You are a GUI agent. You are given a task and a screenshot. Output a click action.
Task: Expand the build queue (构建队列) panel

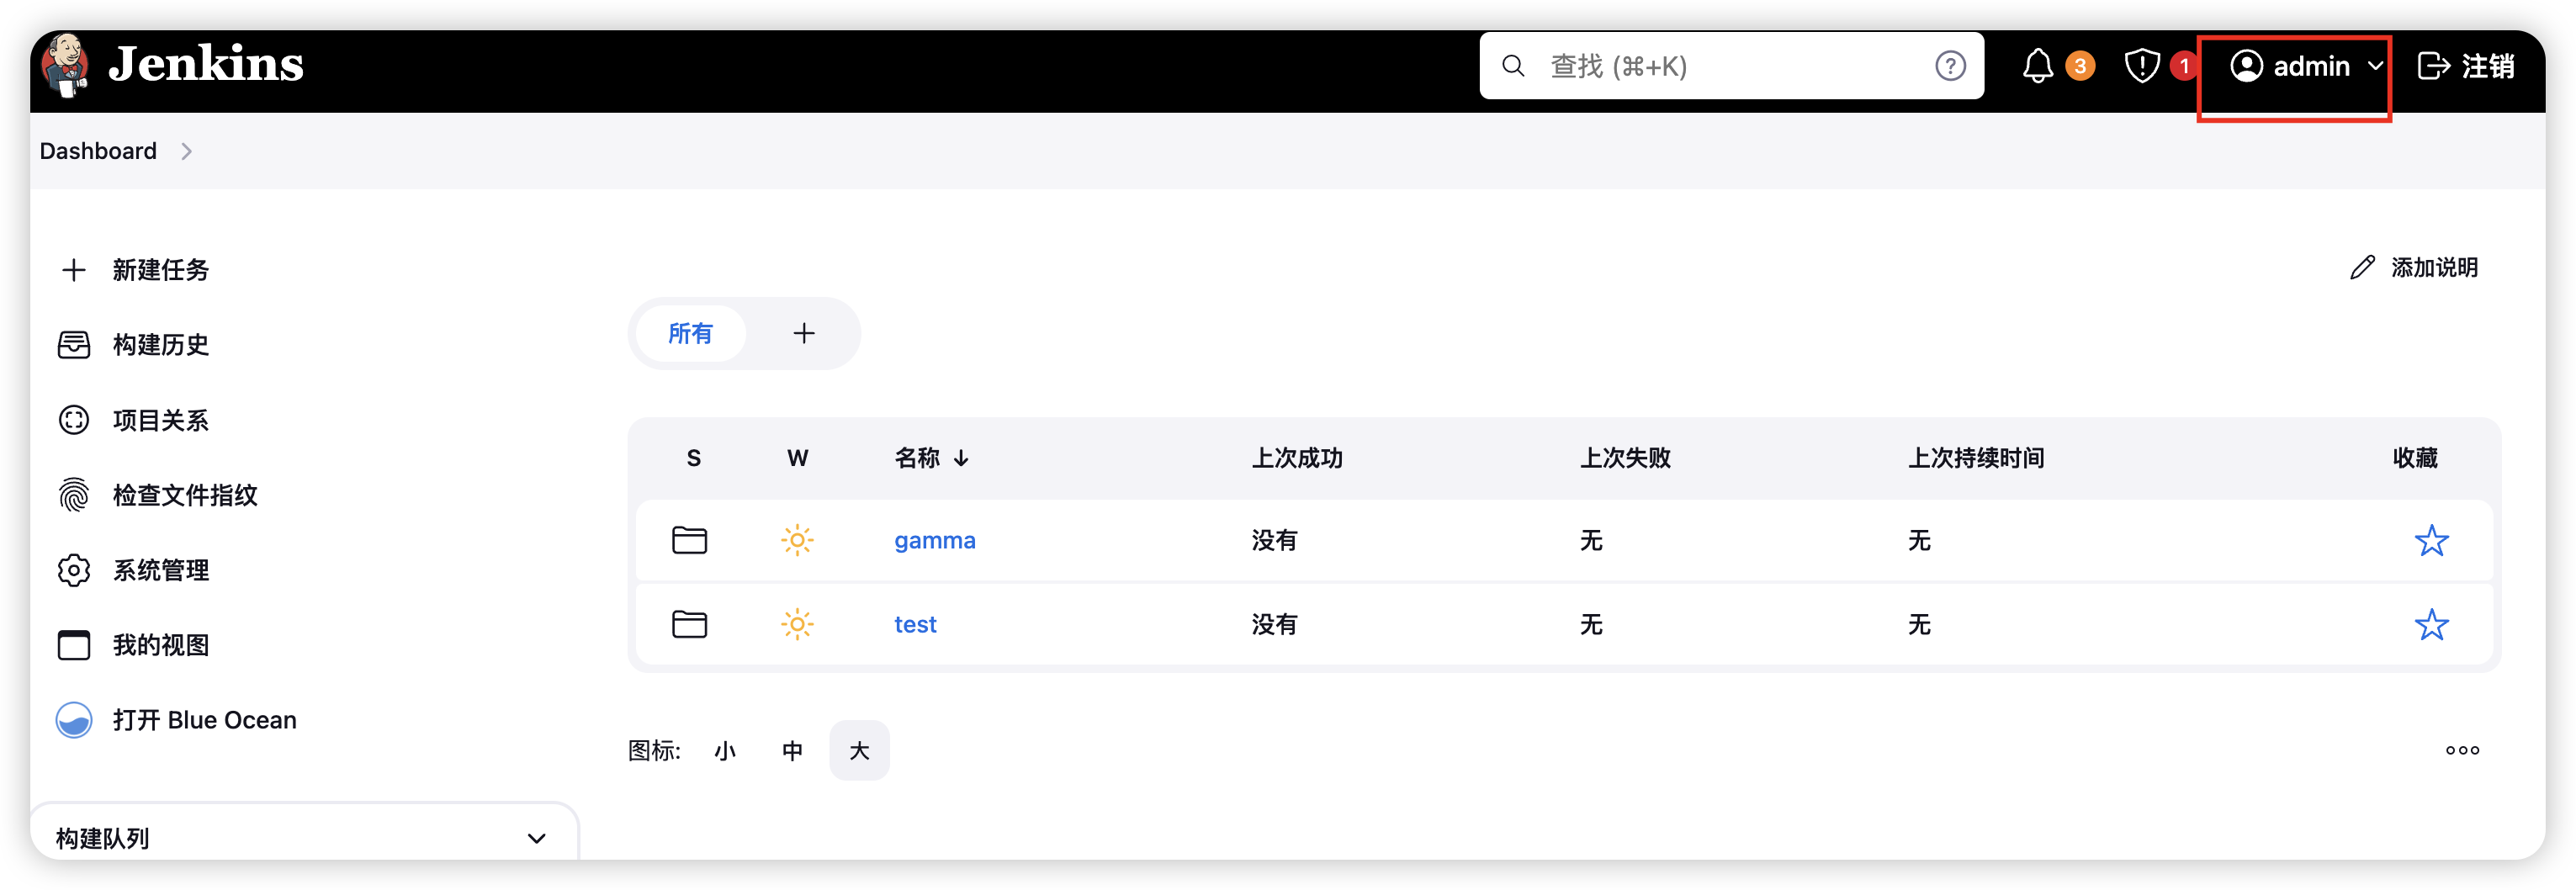click(536, 838)
